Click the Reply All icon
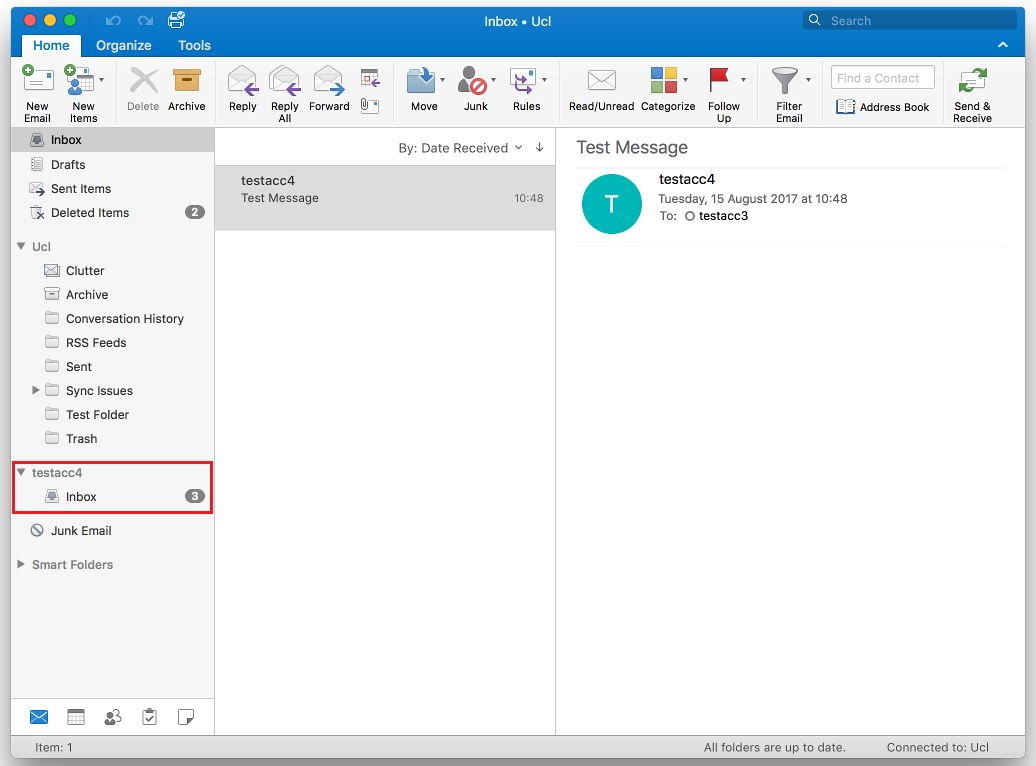The image size is (1036, 766). (285, 81)
